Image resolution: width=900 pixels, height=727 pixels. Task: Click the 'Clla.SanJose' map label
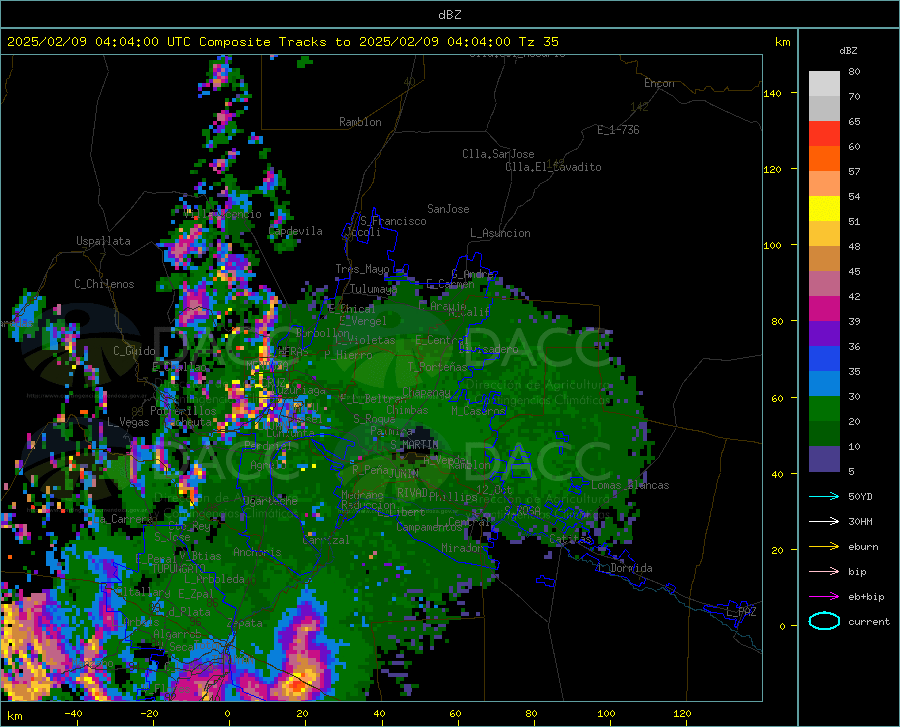(x=498, y=154)
